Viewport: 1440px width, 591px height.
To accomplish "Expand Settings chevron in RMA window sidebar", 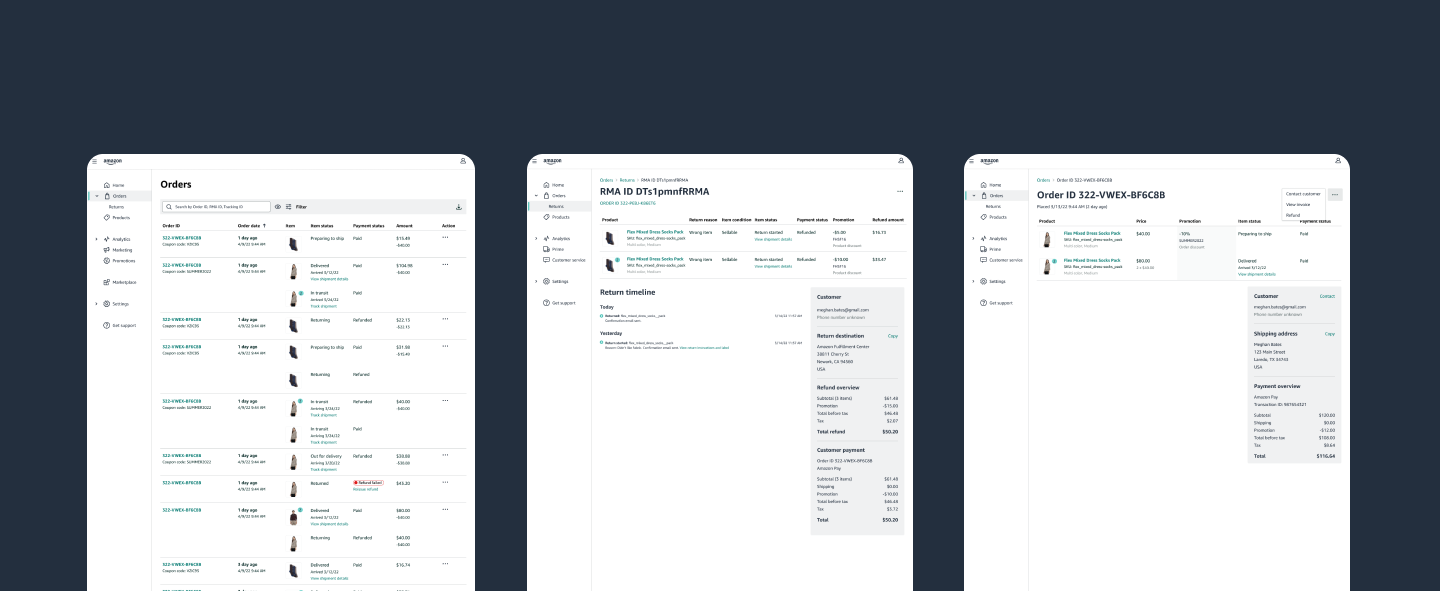I will (535, 281).
